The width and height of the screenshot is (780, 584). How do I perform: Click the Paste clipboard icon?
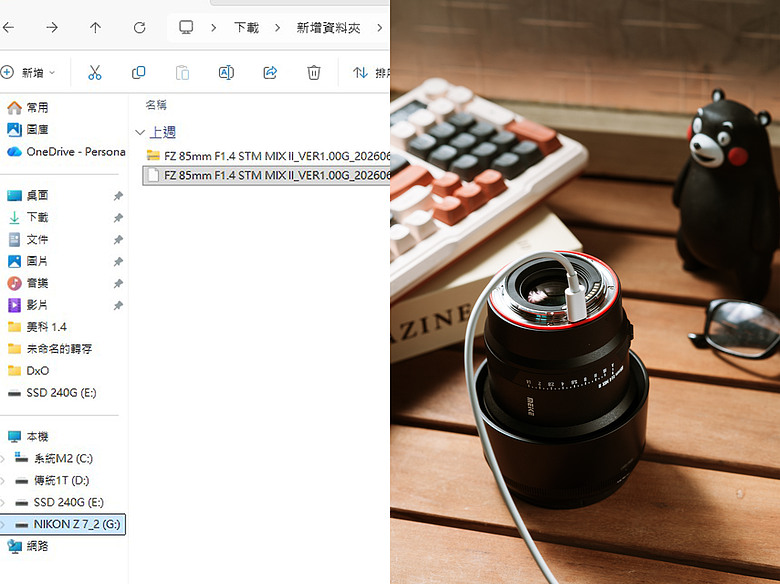coord(182,73)
